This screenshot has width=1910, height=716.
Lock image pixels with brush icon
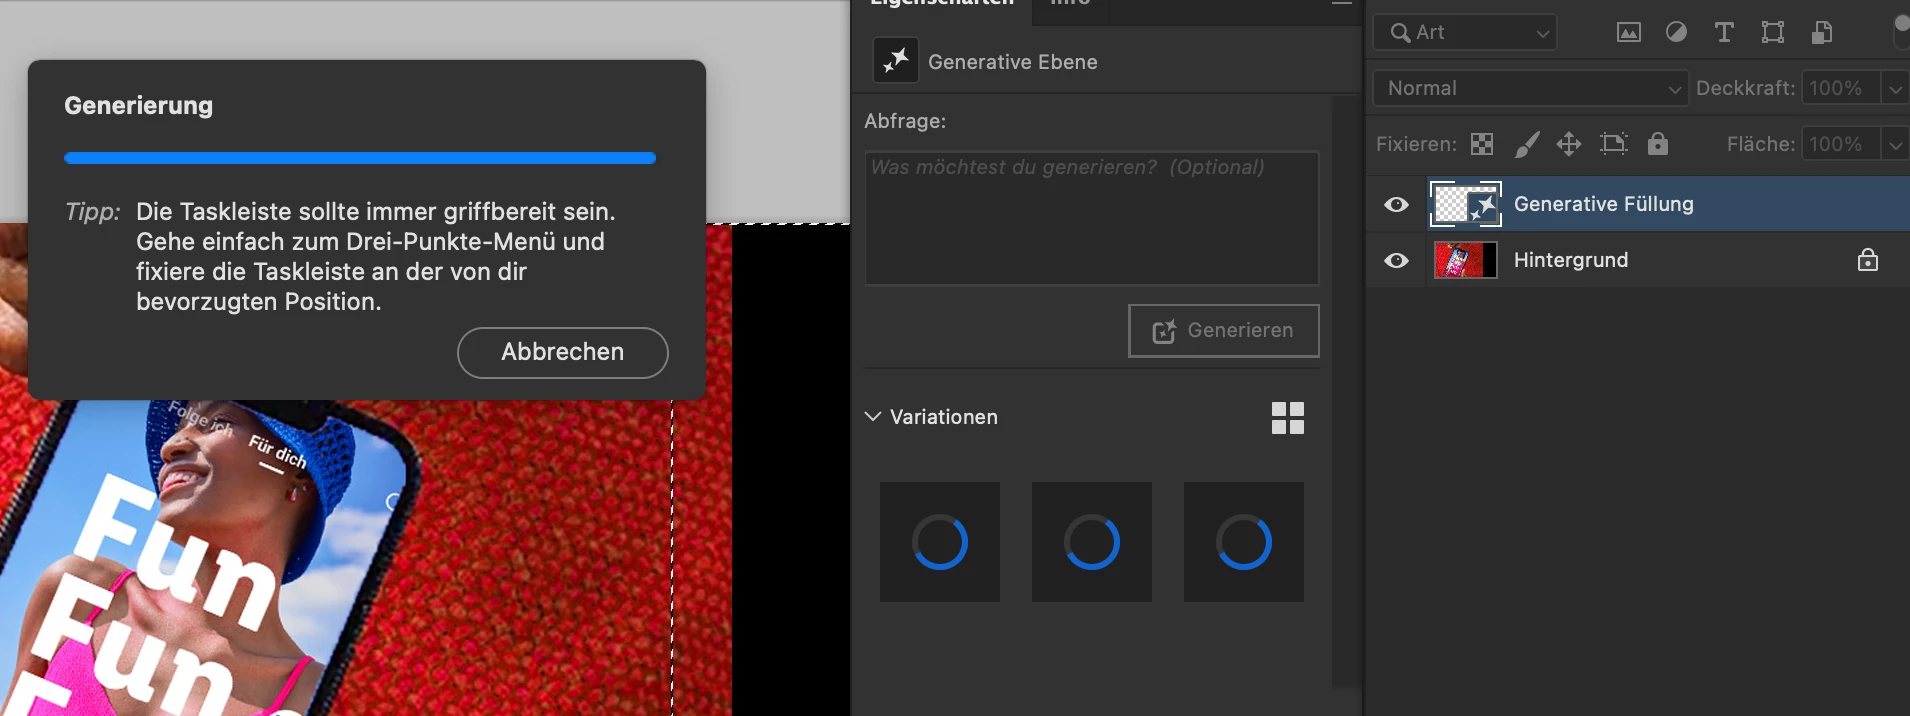[1526, 144]
